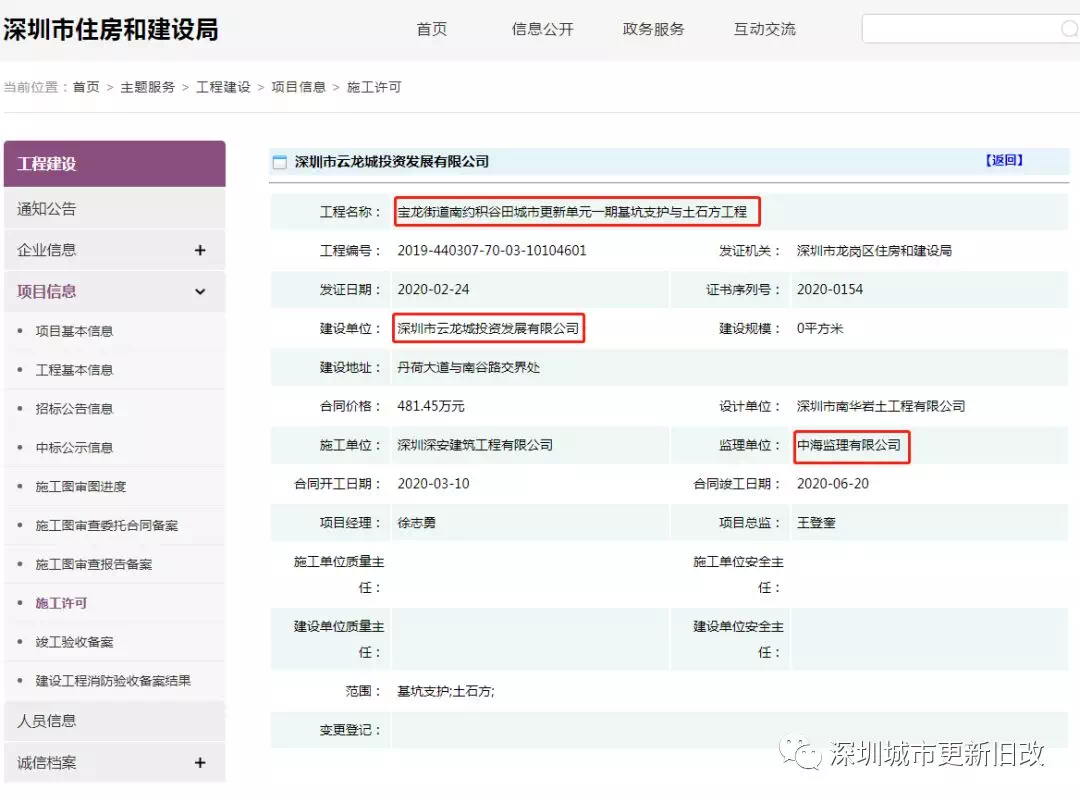
Task: Select 竣工验收备案 sidebar item
Action: (74, 642)
